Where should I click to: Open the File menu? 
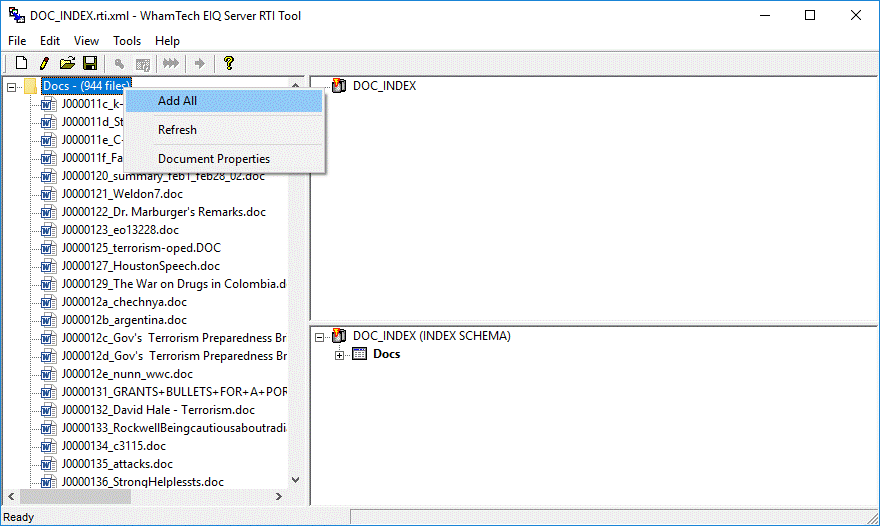click(17, 41)
